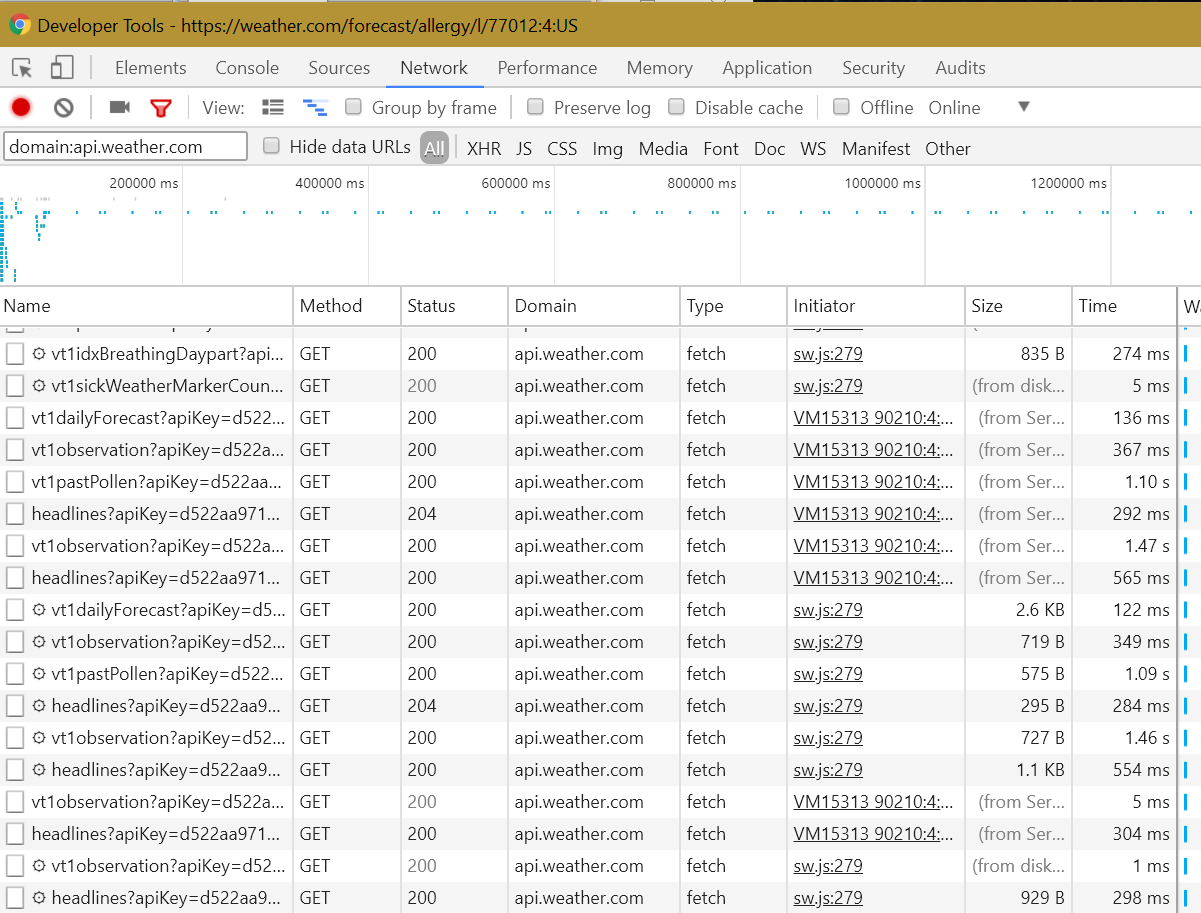1201x913 pixels.
Task: Sort by the Name column header
Action: pyautogui.click(x=146, y=306)
